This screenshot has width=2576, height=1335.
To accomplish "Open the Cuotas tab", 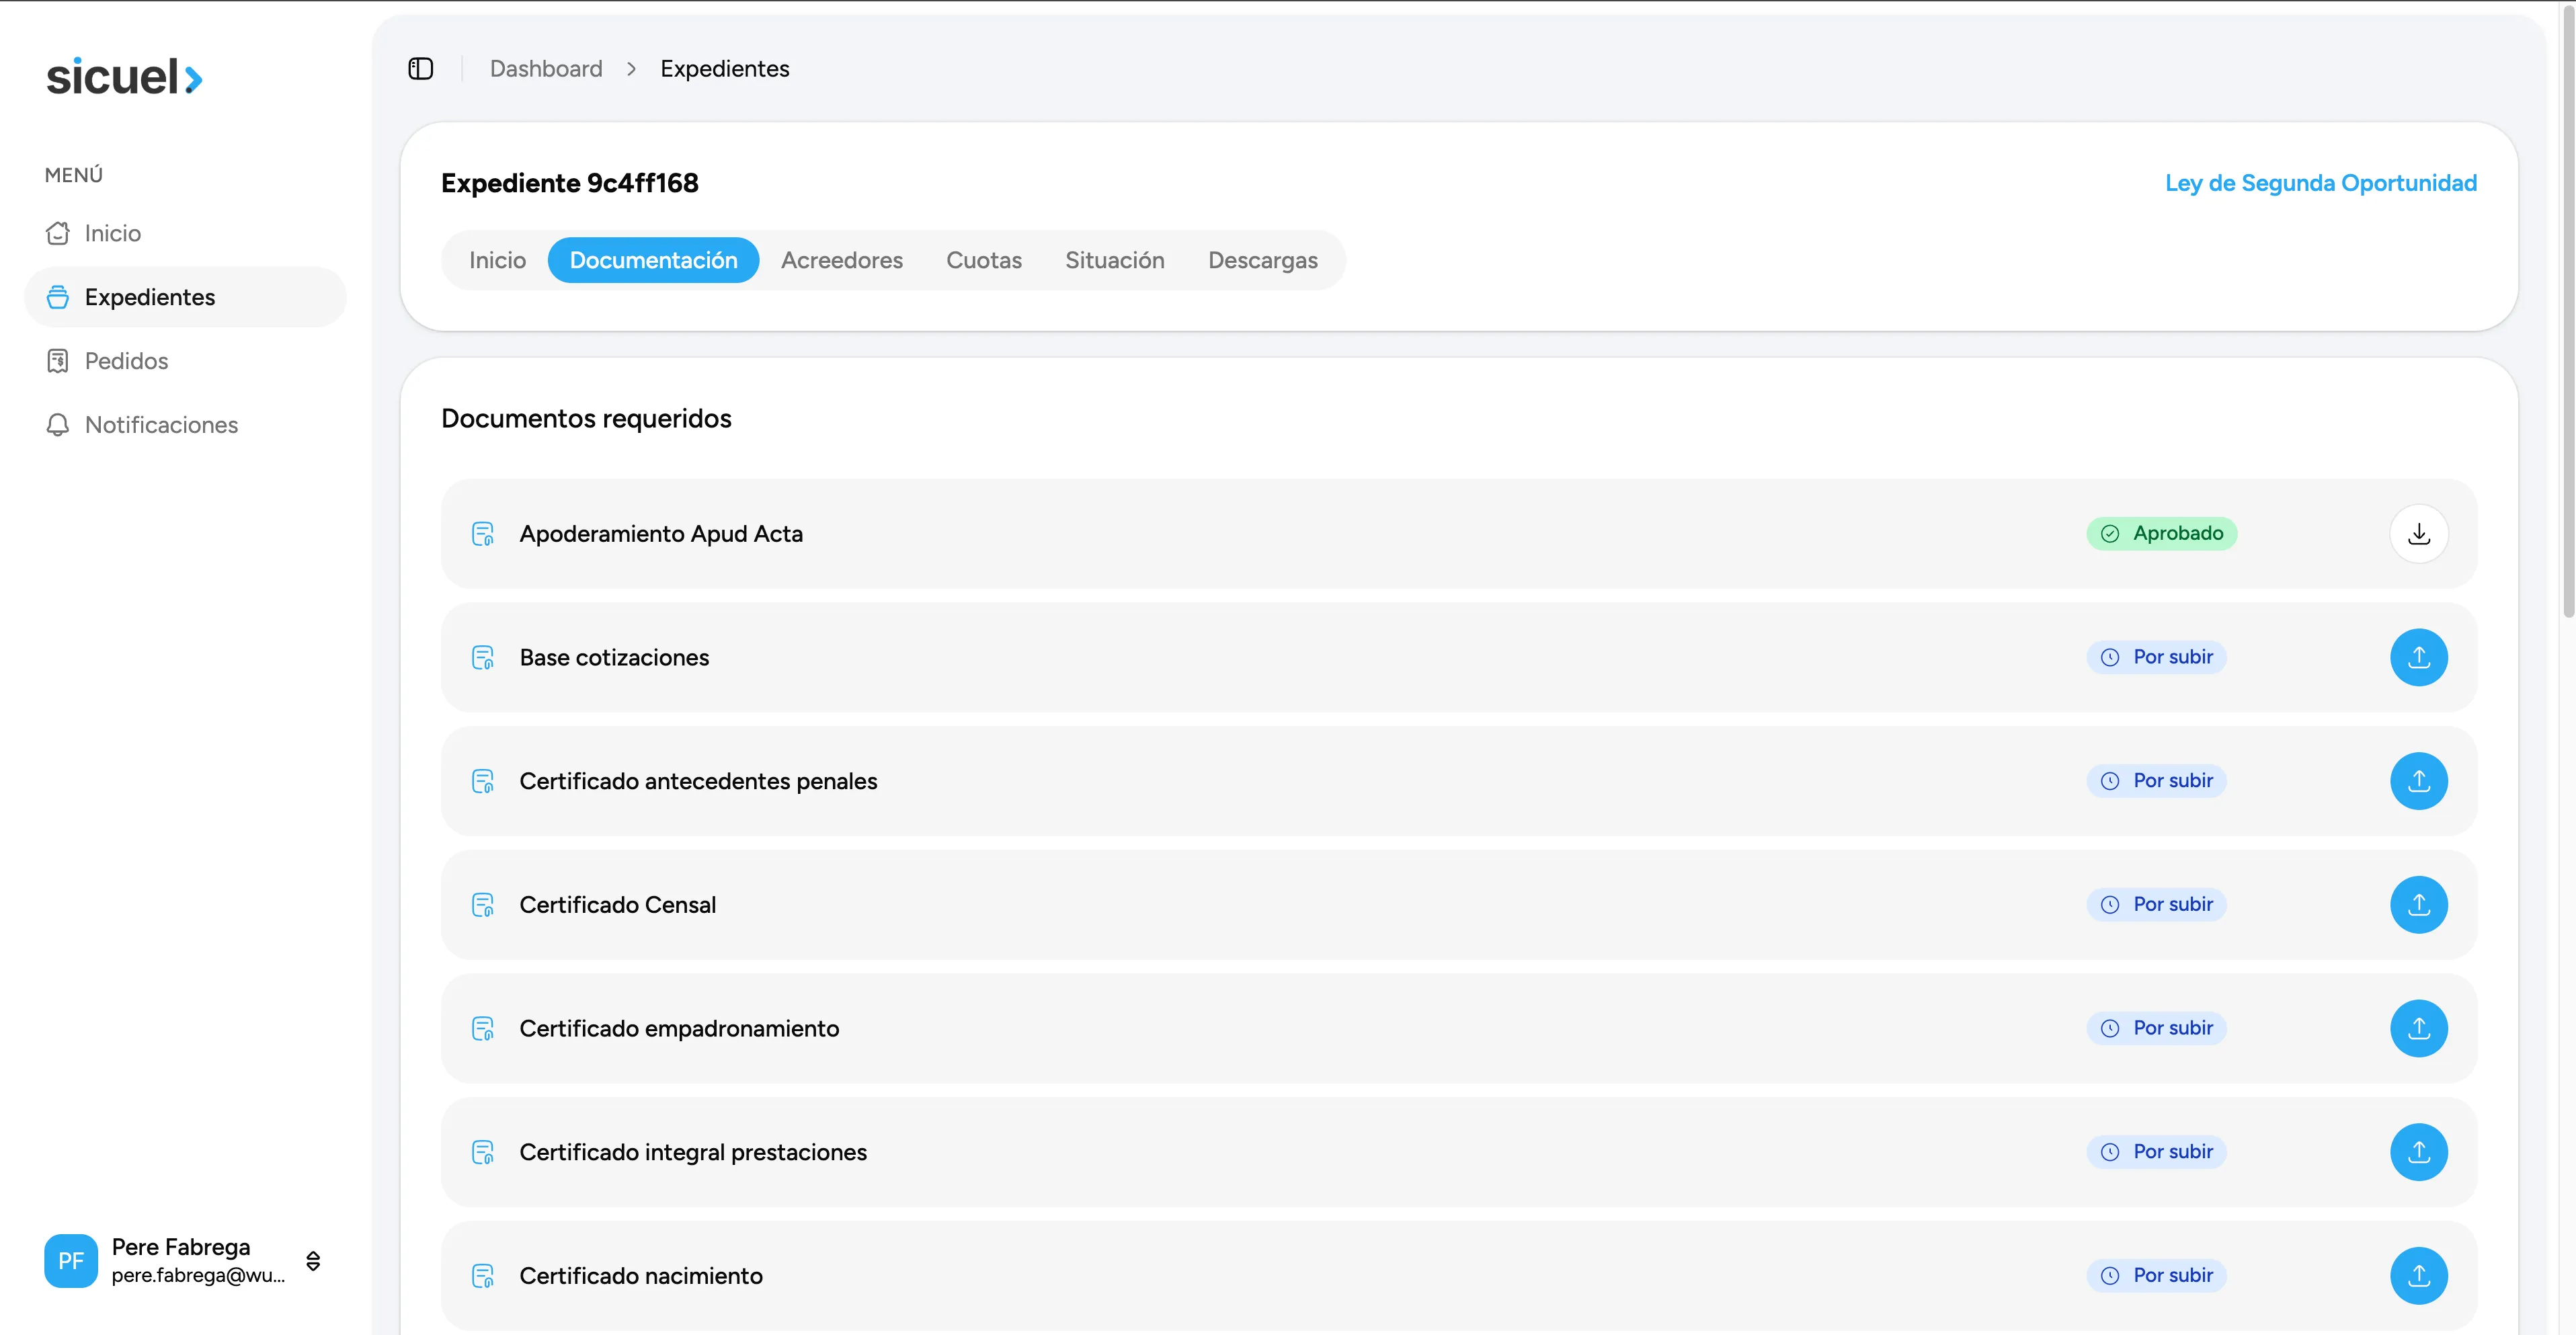I will pos(984,260).
